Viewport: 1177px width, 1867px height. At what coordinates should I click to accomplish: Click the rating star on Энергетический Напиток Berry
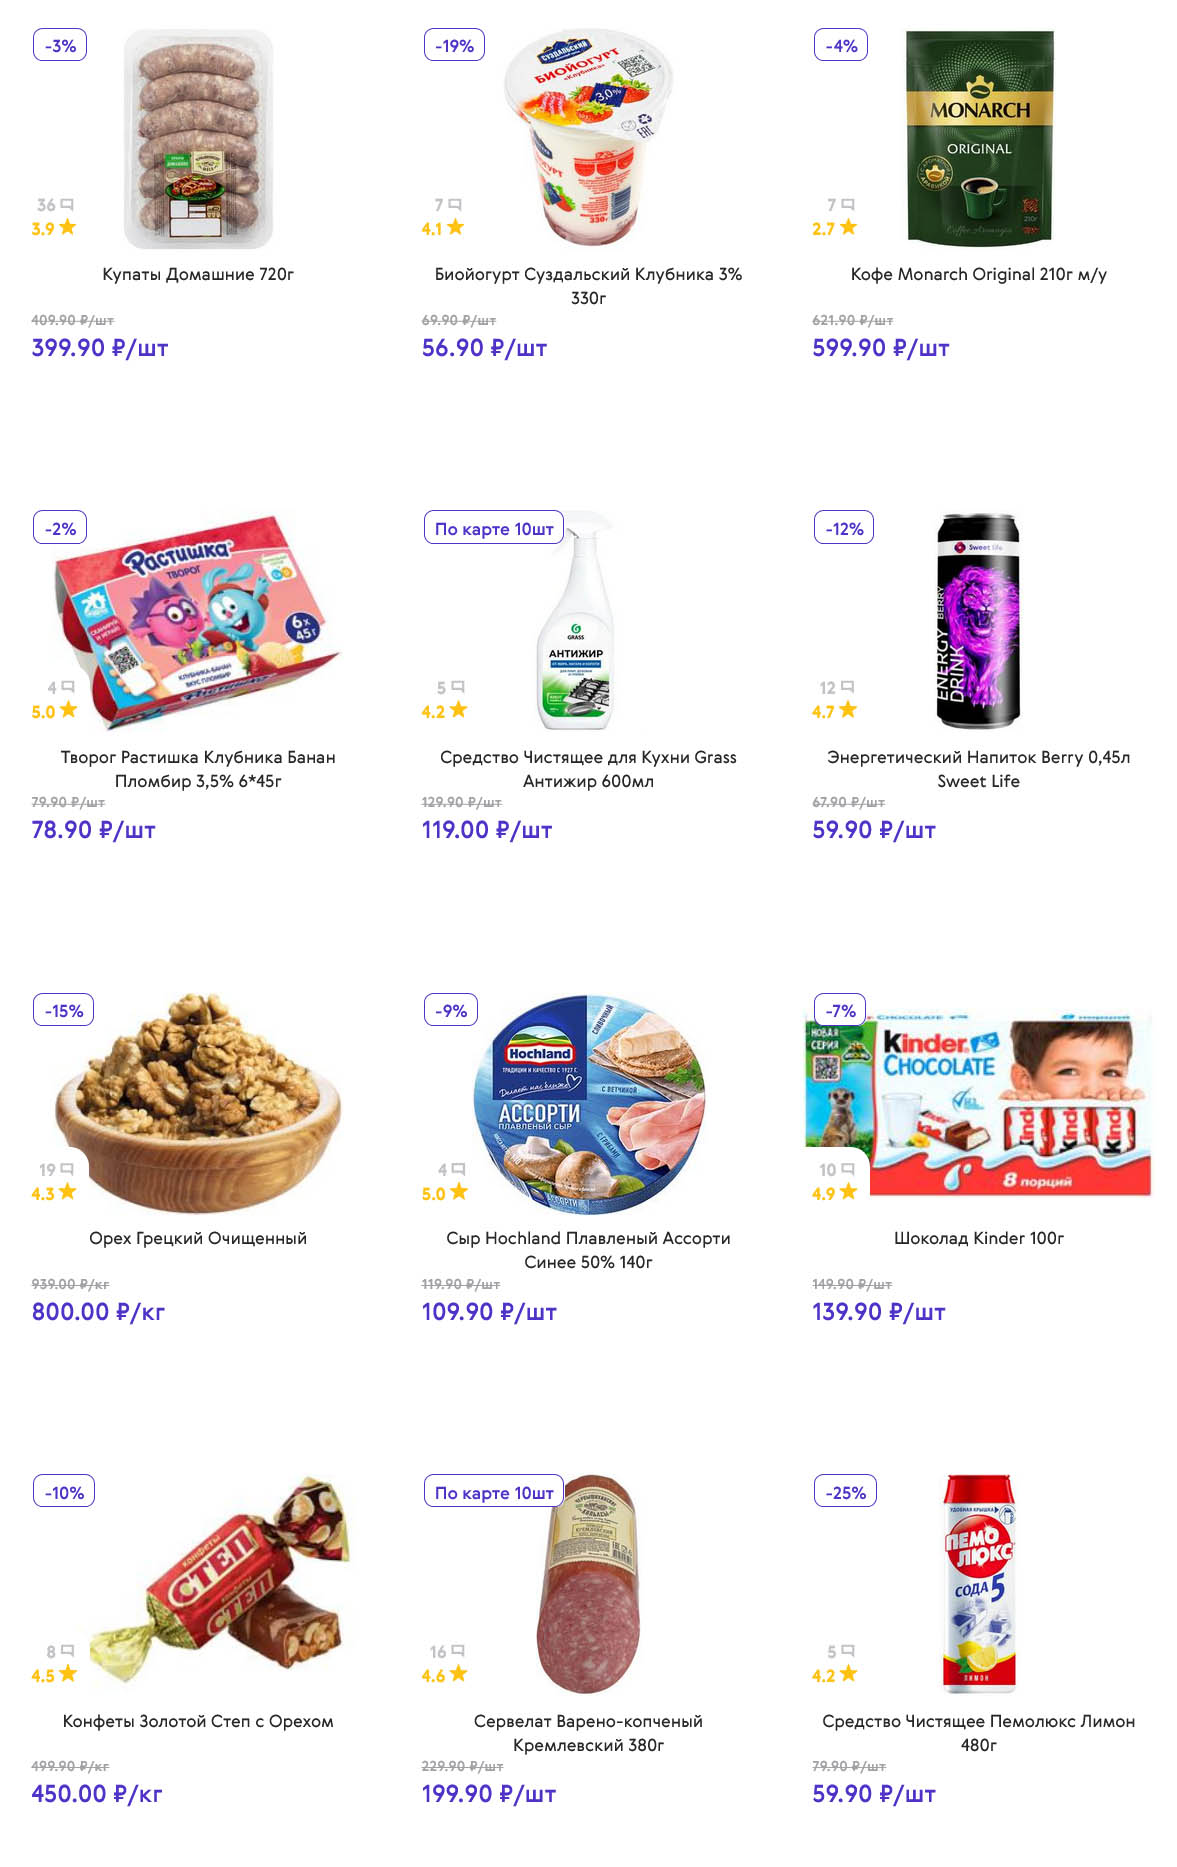pyautogui.click(x=848, y=709)
